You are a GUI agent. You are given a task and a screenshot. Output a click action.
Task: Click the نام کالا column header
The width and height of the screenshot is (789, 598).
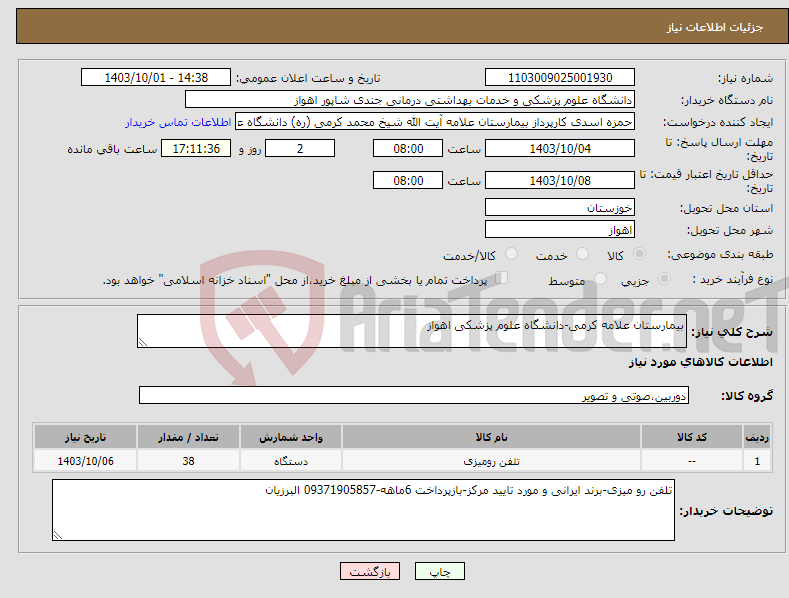tap(491, 437)
